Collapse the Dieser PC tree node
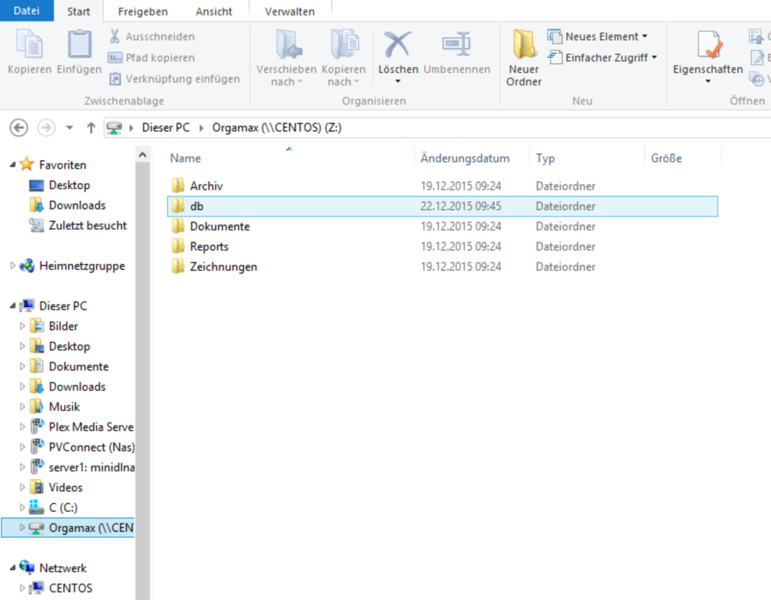This screenshot has width=771, height=600. coord(13,306)
